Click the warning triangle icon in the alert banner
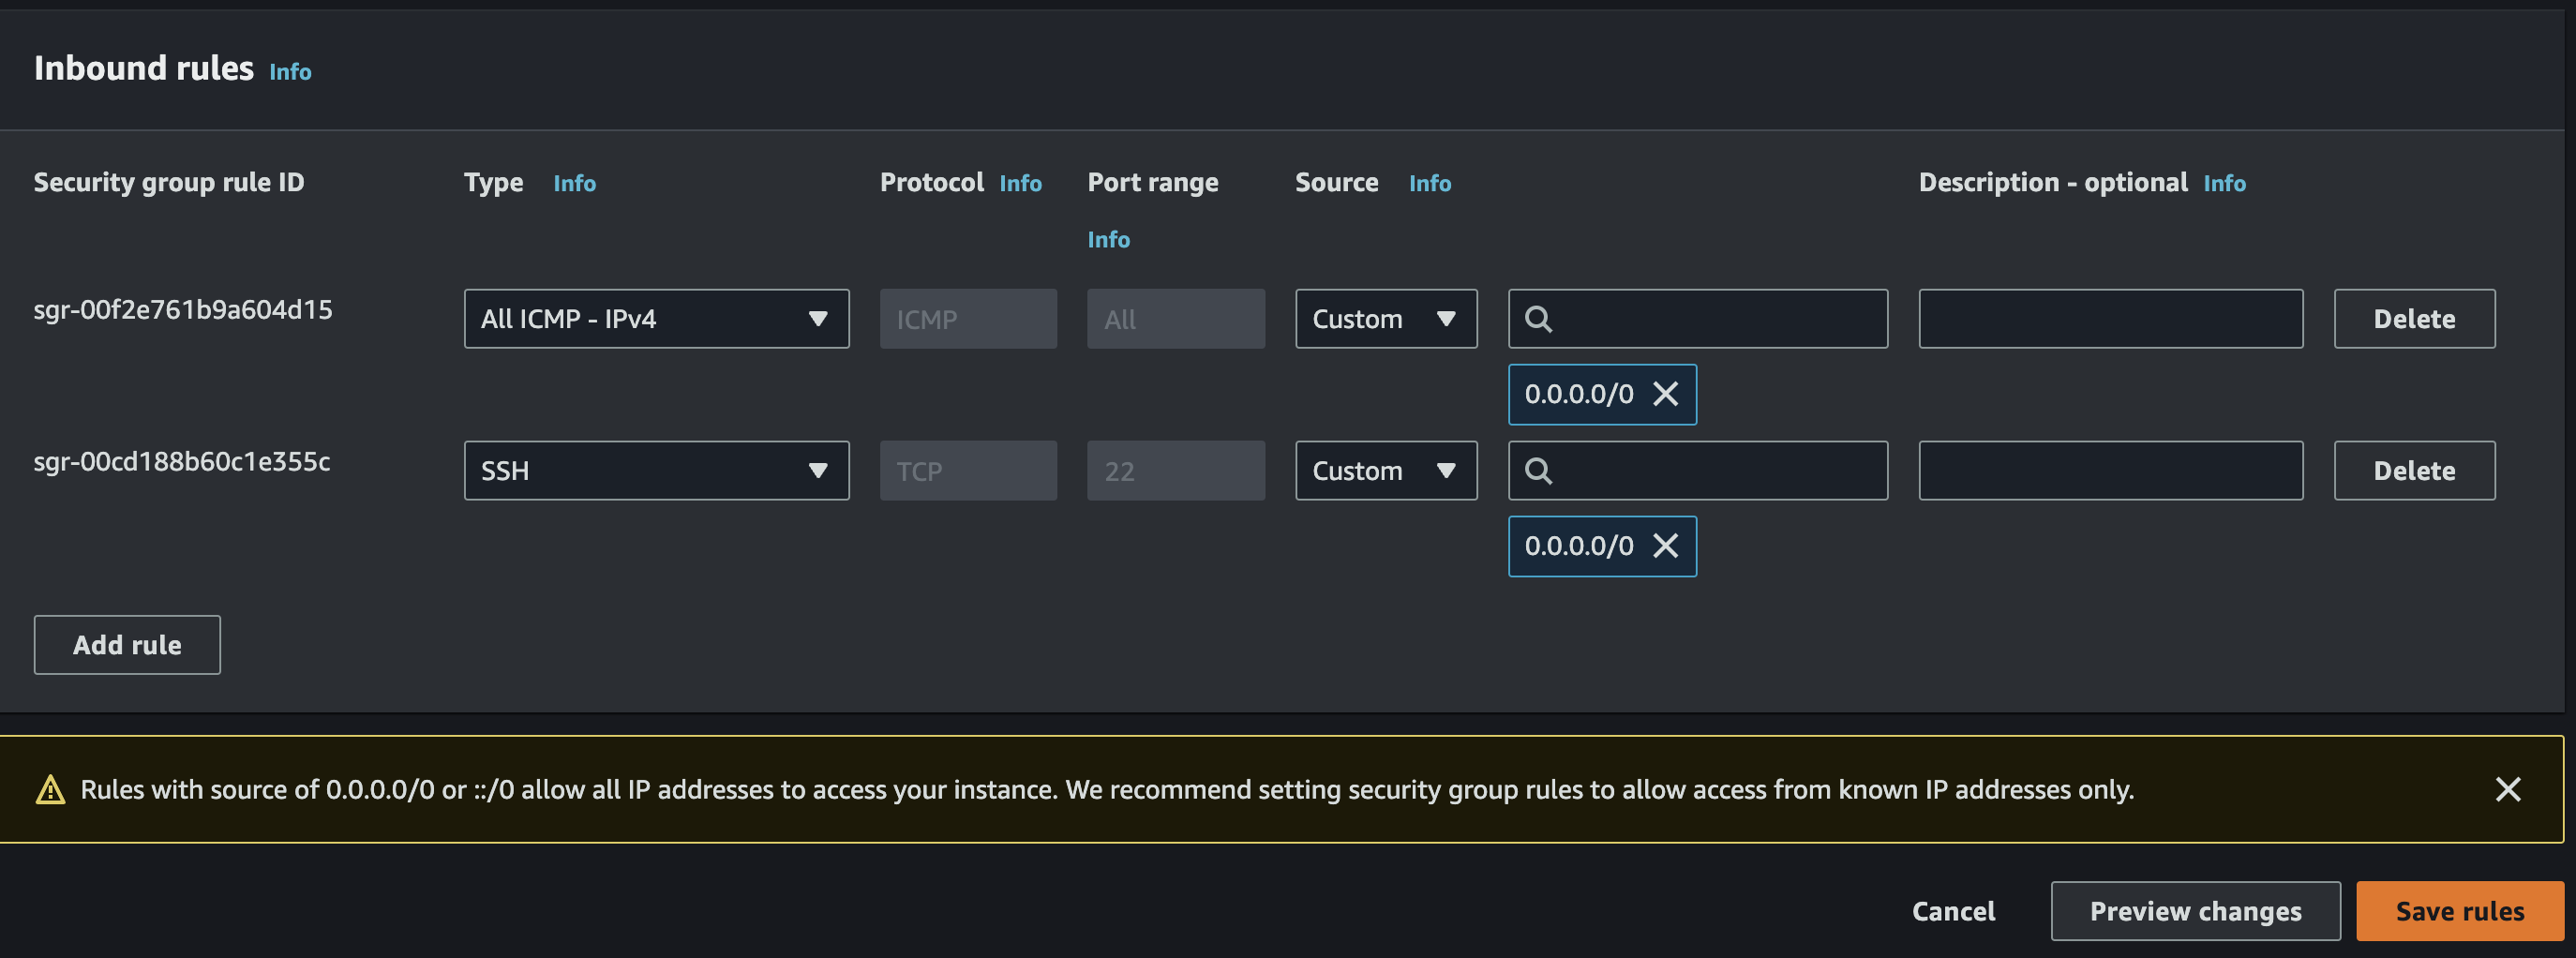This screenshot has height=958, width=2576. pos(48,789)
